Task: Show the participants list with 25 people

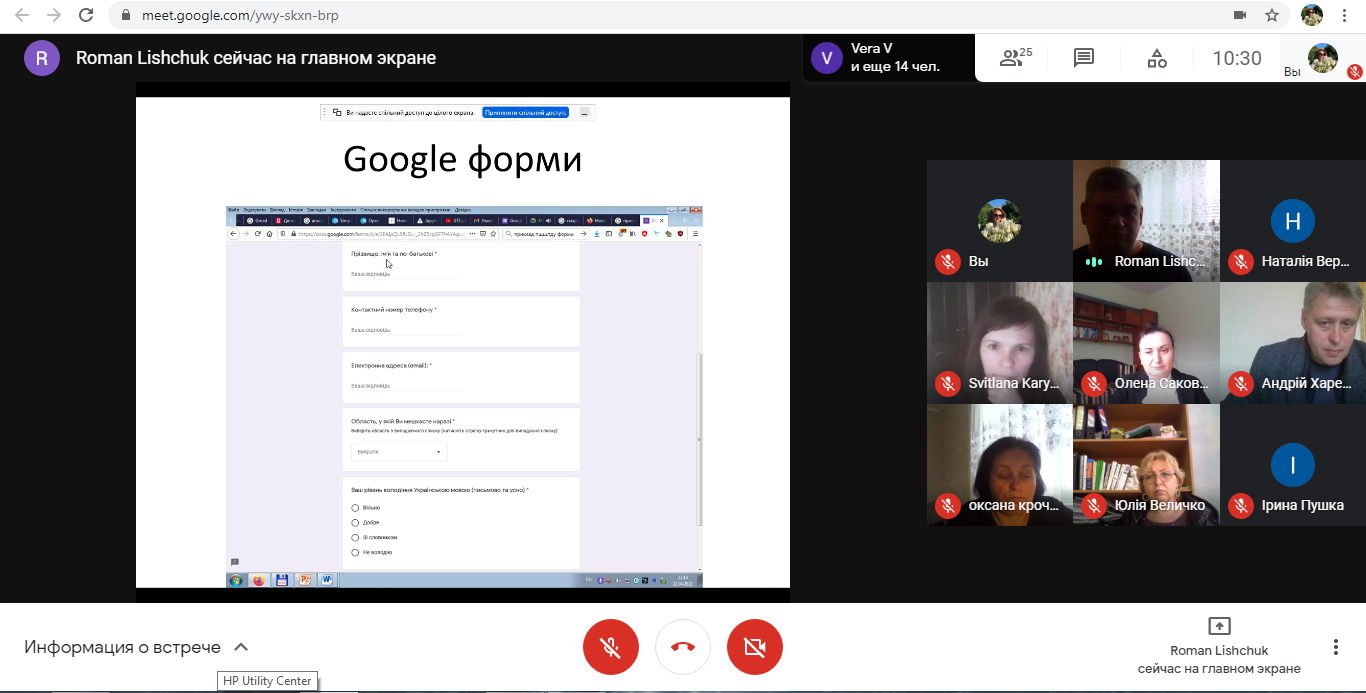Action: pos(1015,58)
